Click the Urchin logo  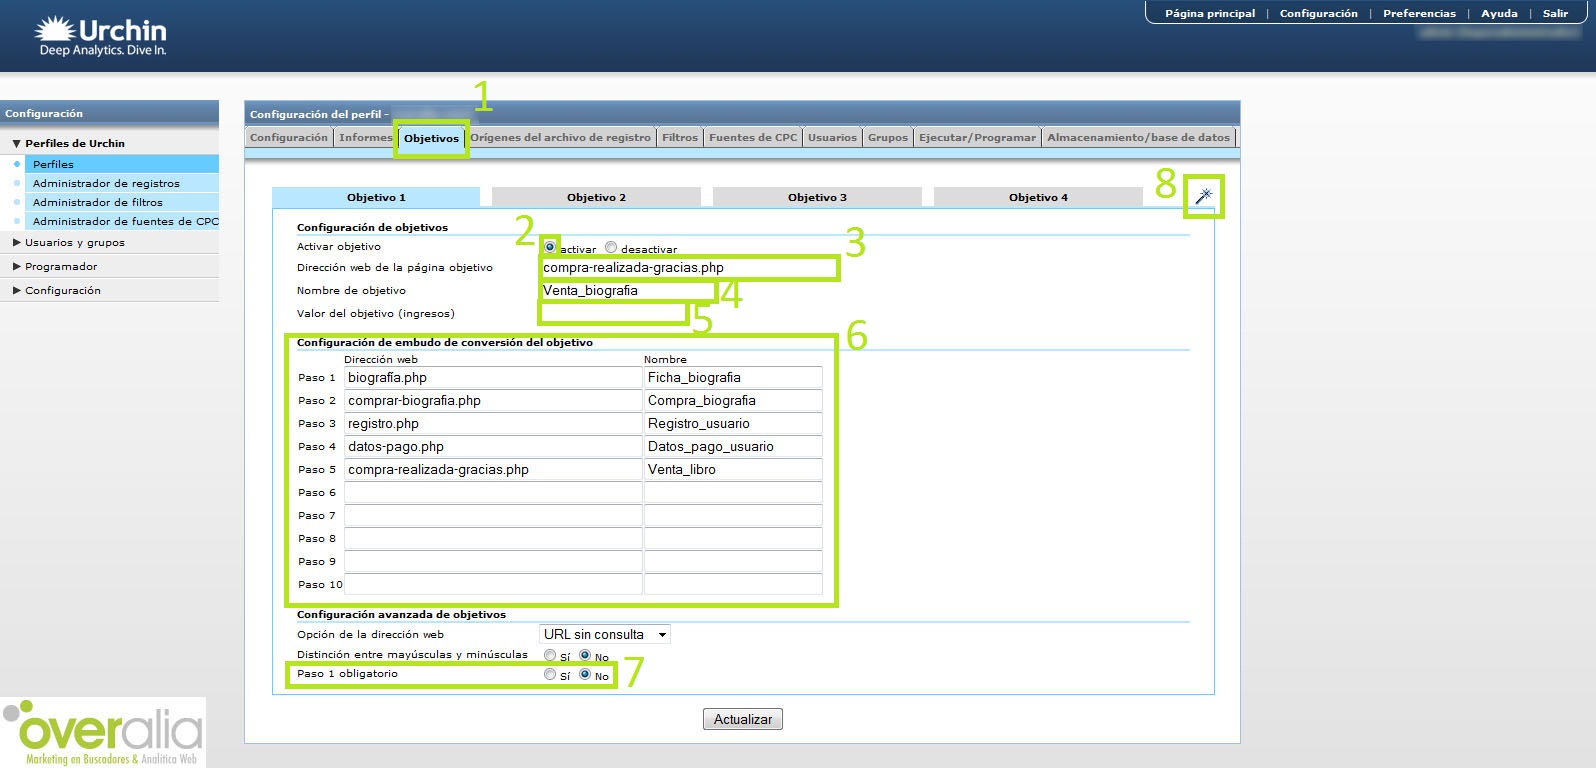[x=101, y=37]
